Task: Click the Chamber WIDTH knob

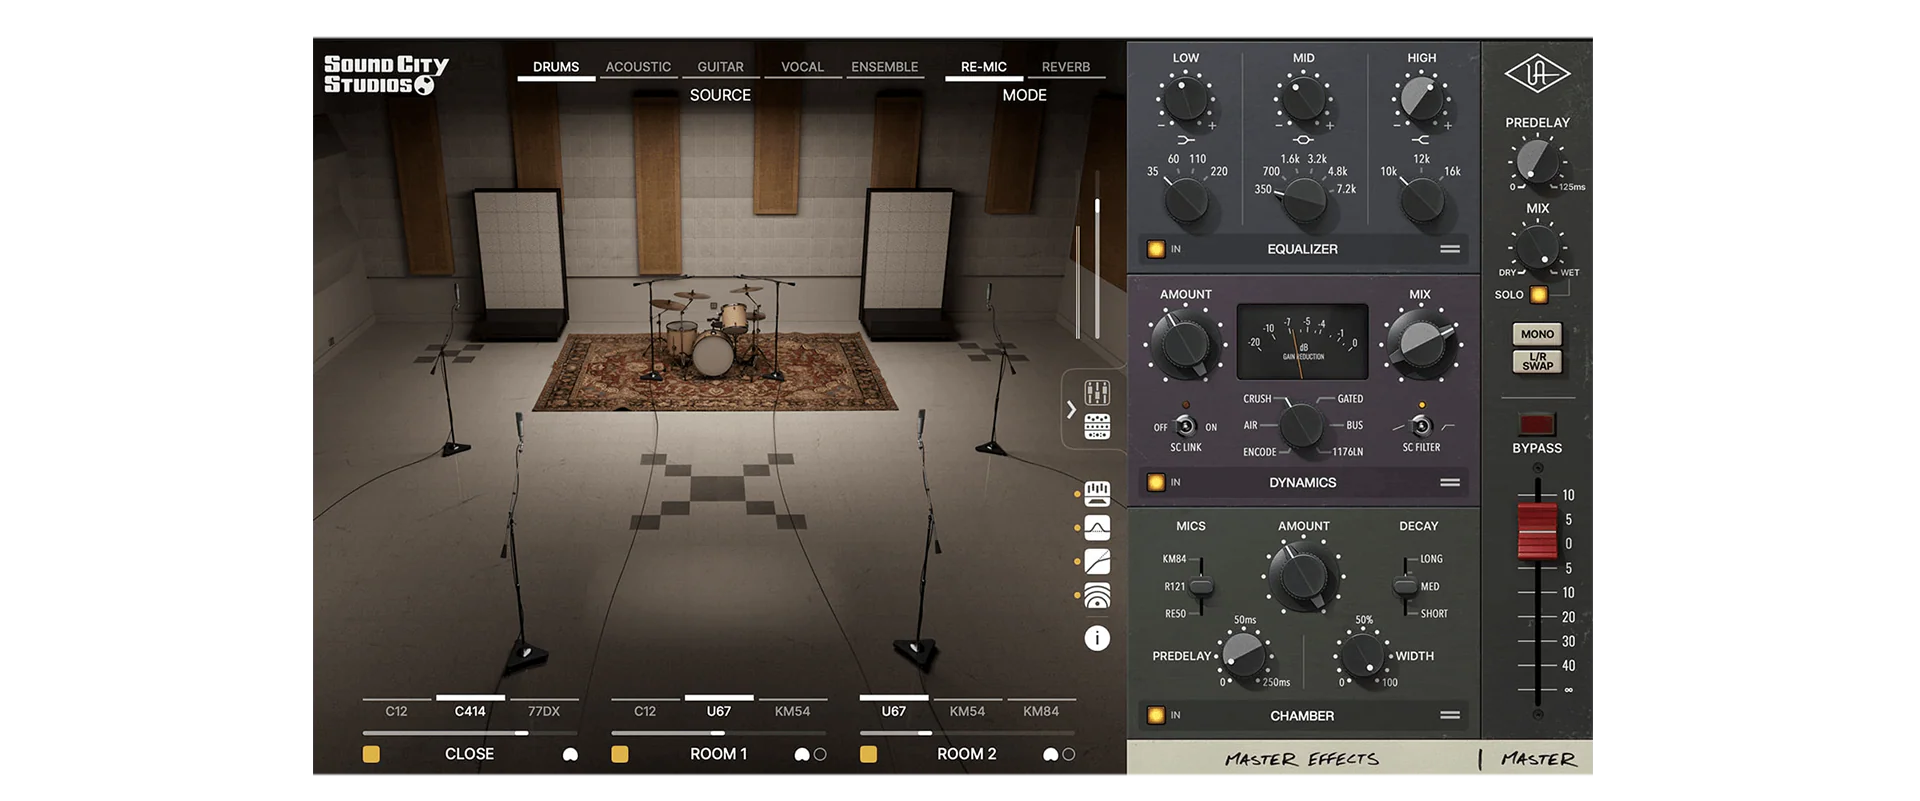Action: tap(1362, 655)
